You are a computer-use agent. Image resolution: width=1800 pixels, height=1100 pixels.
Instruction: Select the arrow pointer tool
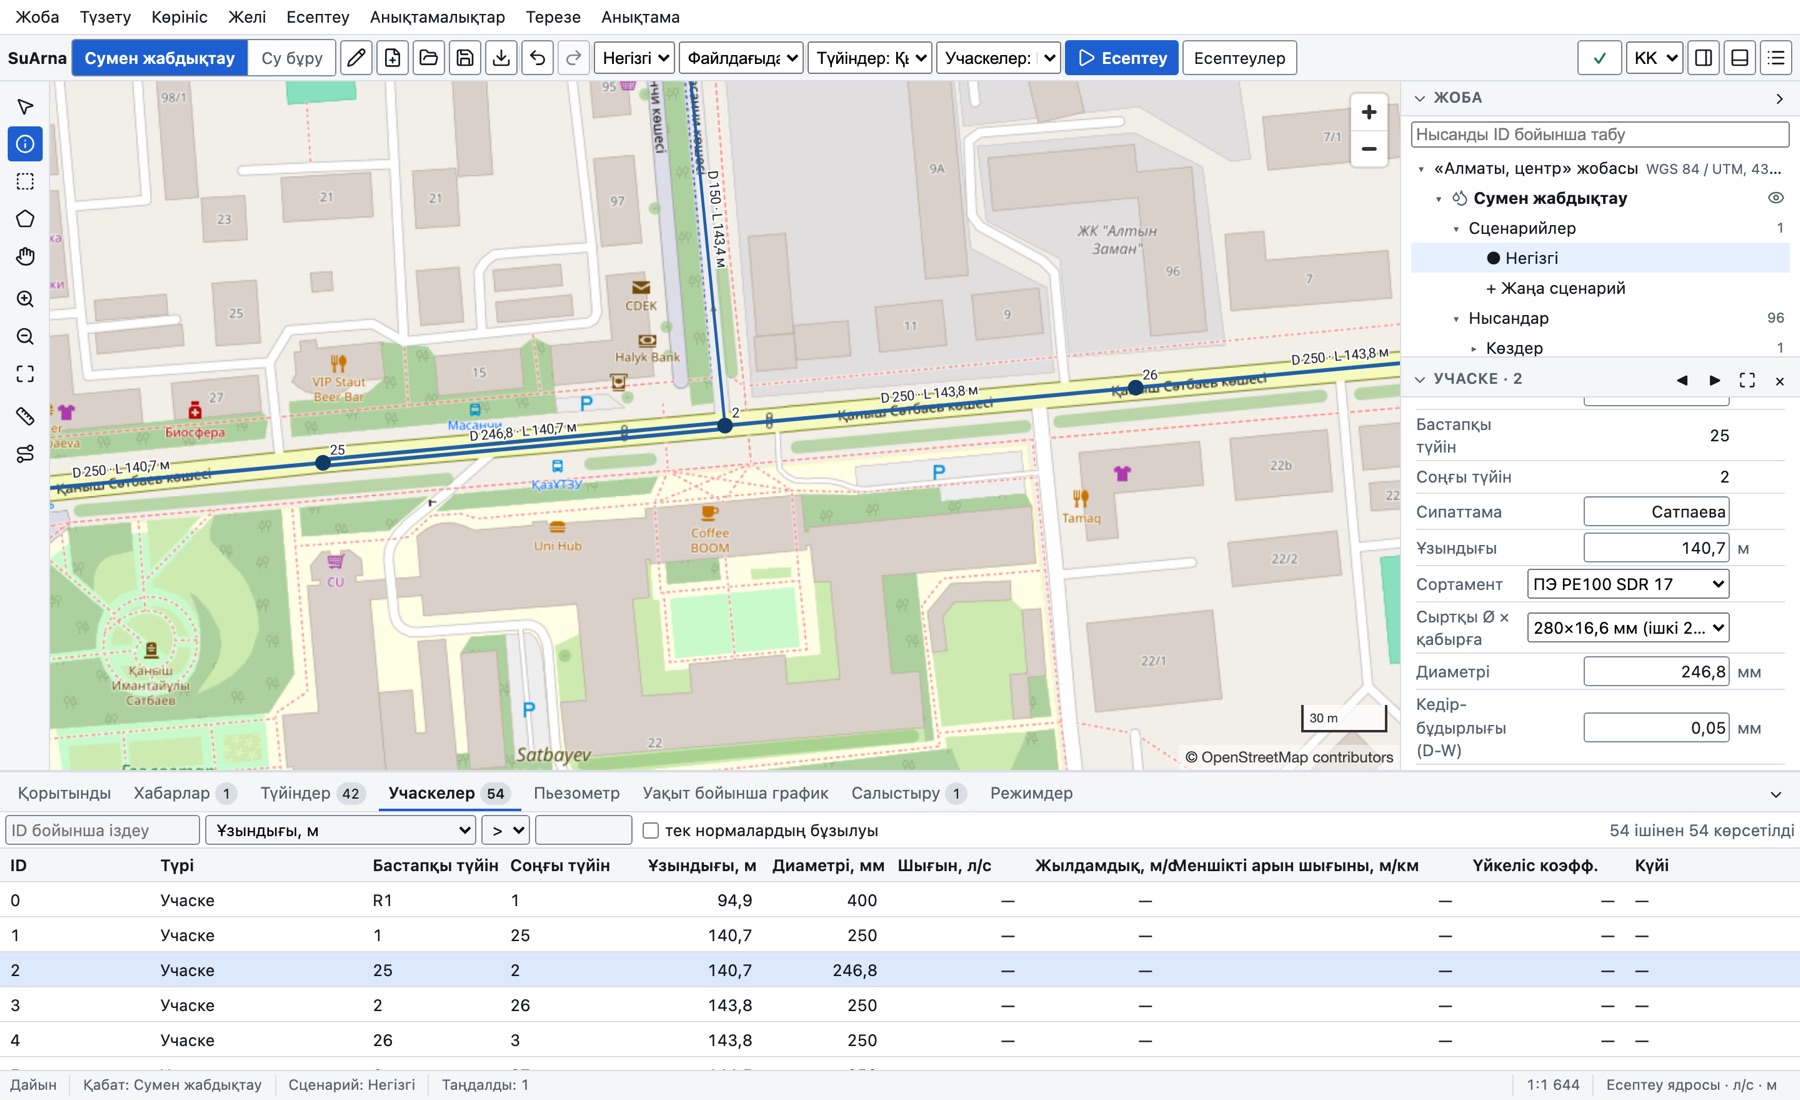[x=25, y=106]
